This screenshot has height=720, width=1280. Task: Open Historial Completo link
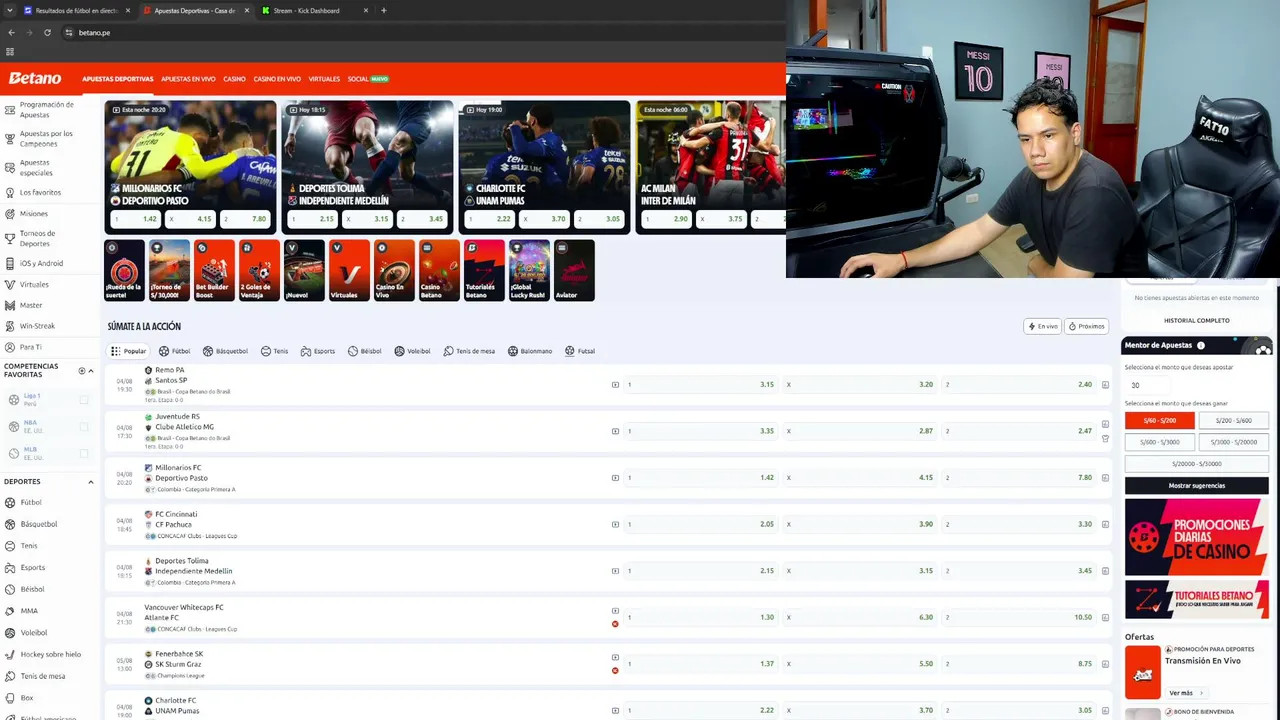(1197, 321)
